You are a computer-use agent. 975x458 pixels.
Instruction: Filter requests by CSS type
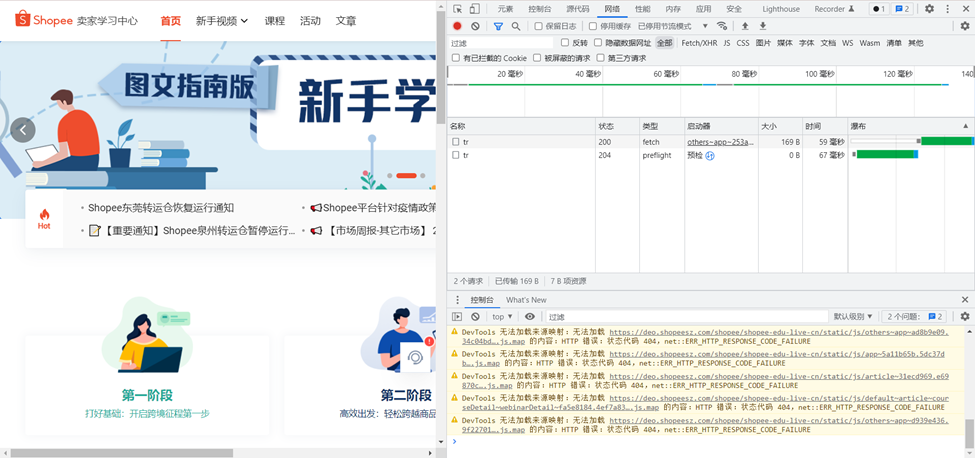742,43
